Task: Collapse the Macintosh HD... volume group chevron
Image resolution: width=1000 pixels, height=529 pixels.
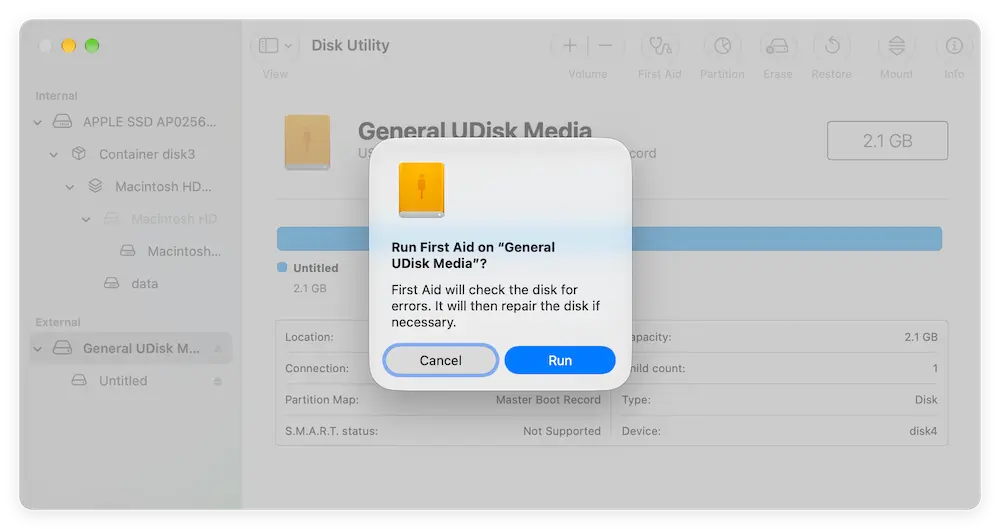Action: 70,187
